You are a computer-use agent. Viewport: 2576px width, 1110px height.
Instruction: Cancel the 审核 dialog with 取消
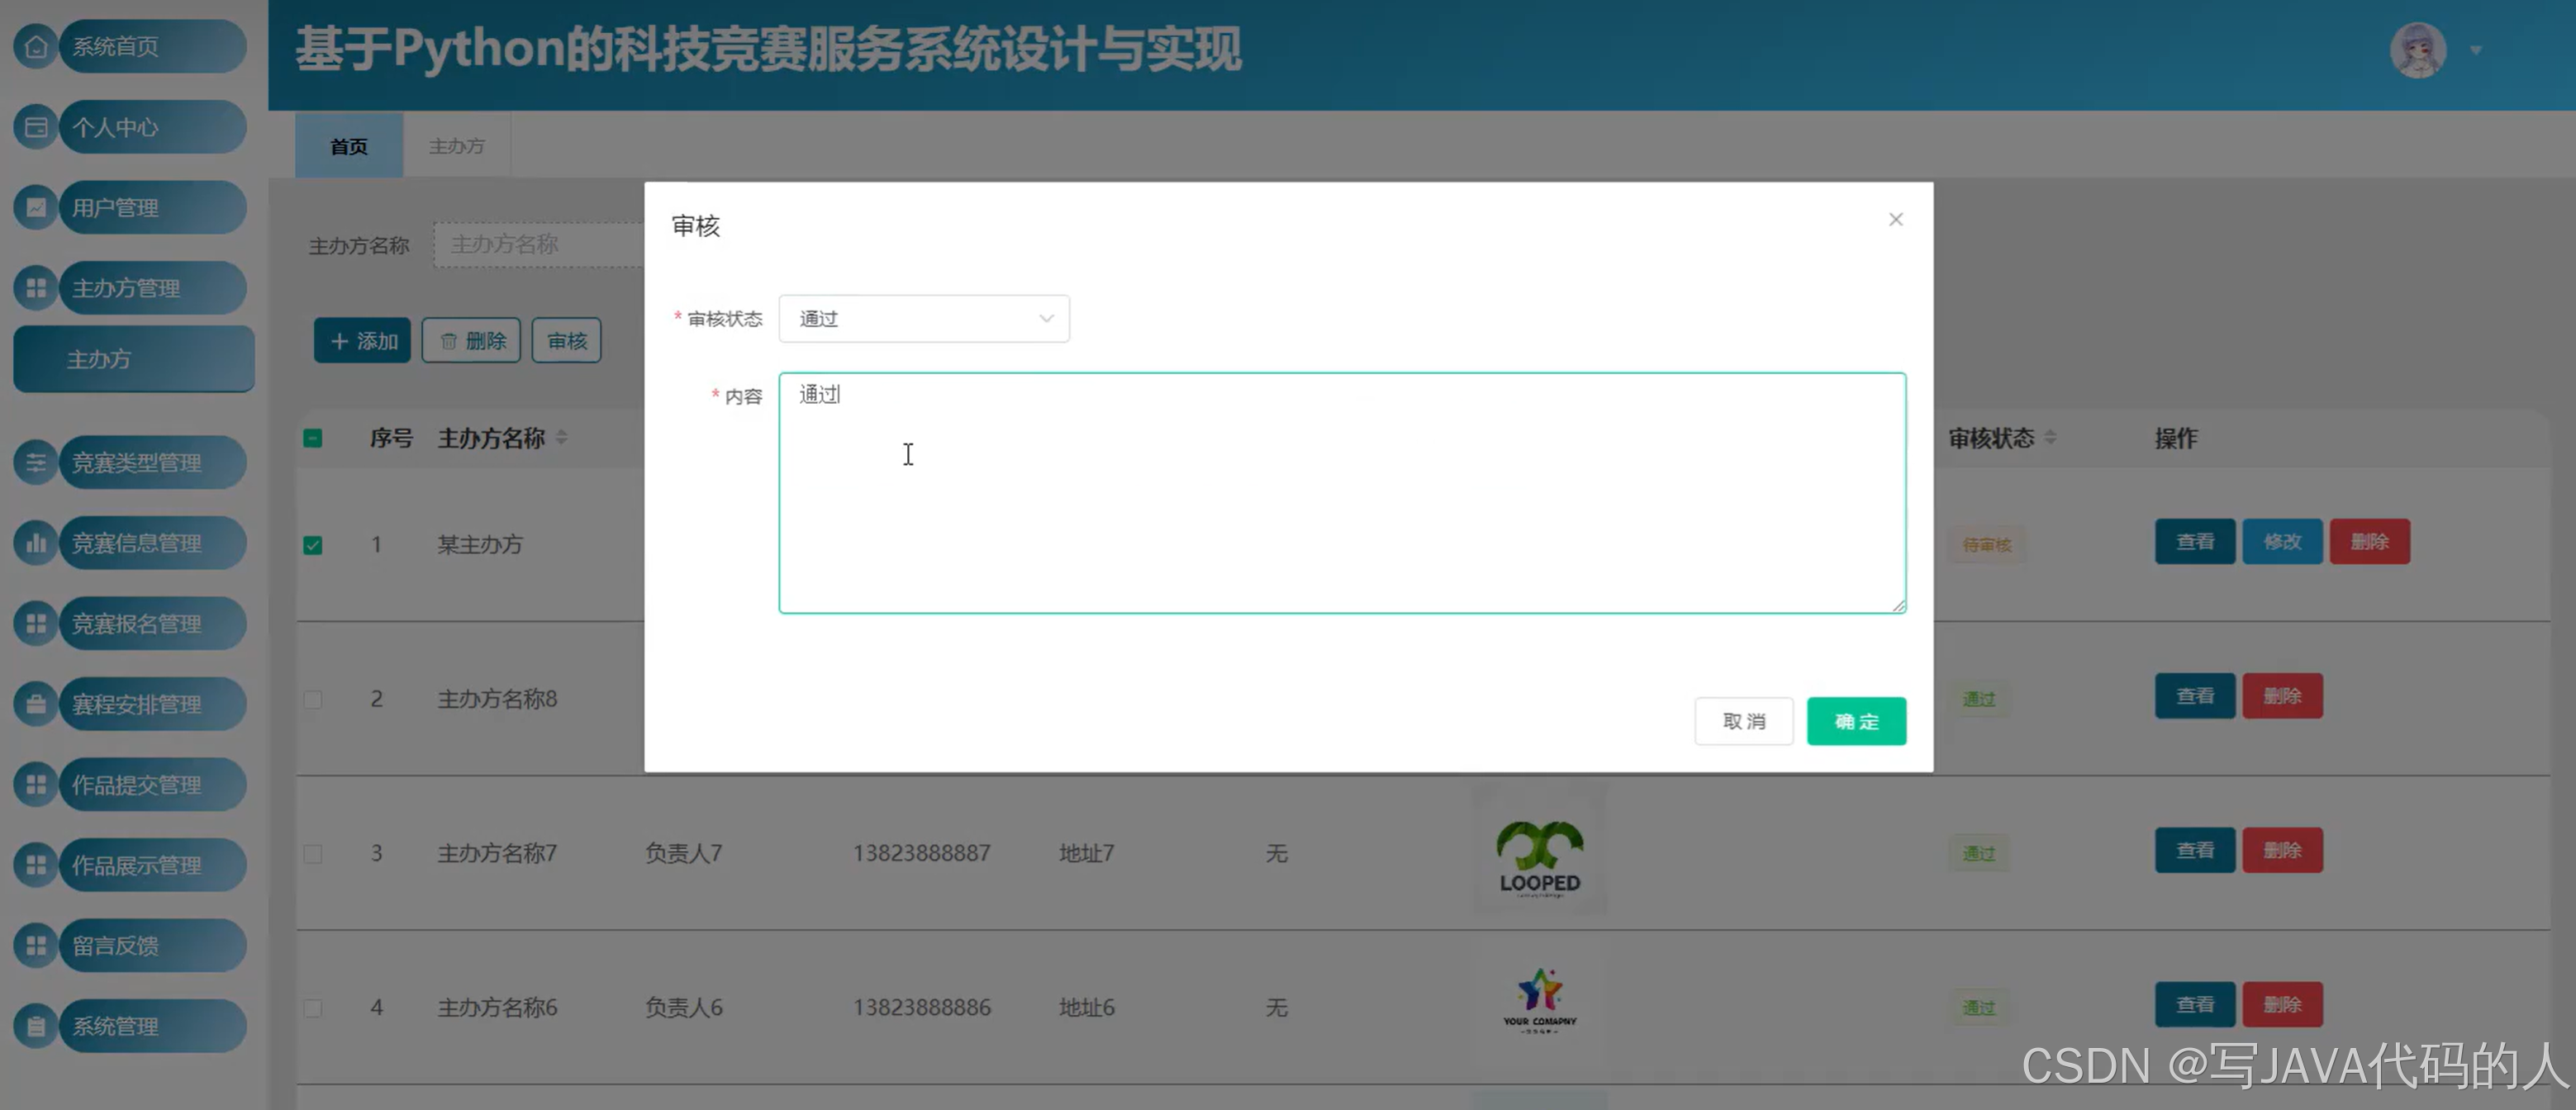pyautogui.click(x=1743, y=720)
